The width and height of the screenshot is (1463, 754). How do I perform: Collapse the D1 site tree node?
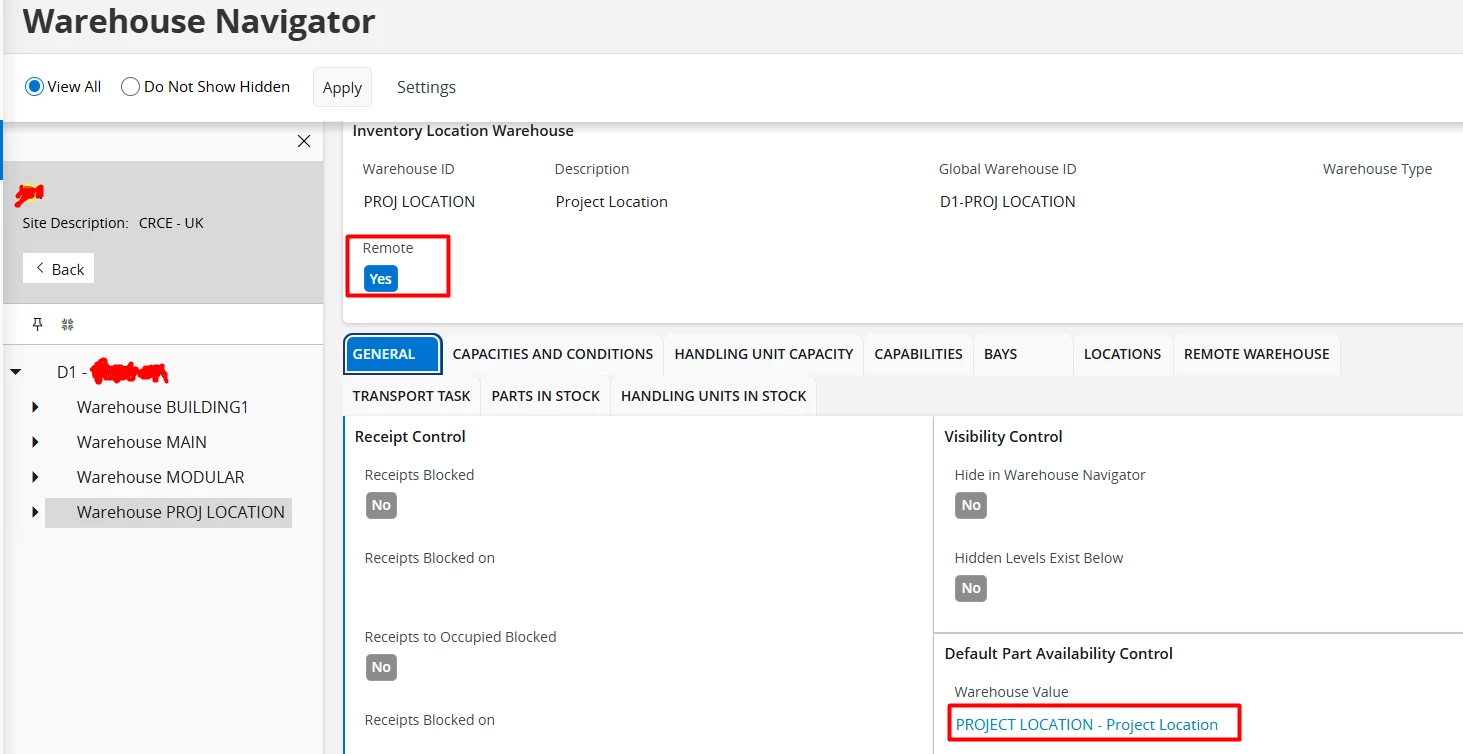pyautogui.click(x=15, y=373)
